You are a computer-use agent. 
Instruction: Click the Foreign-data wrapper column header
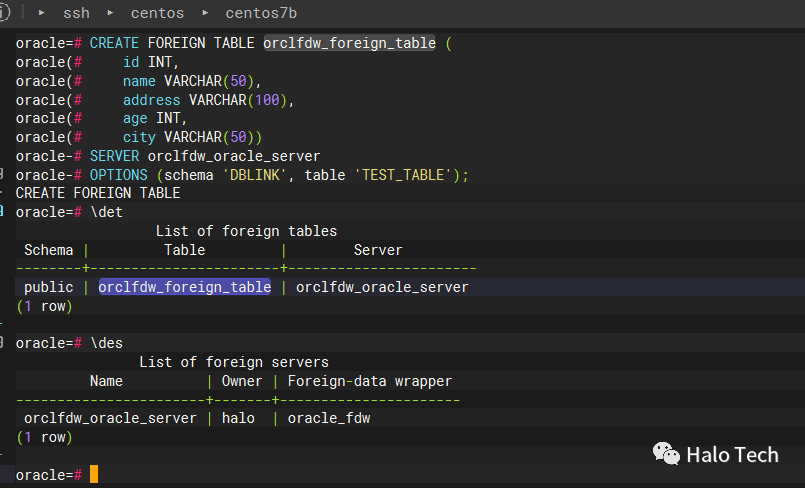[370, 381]
